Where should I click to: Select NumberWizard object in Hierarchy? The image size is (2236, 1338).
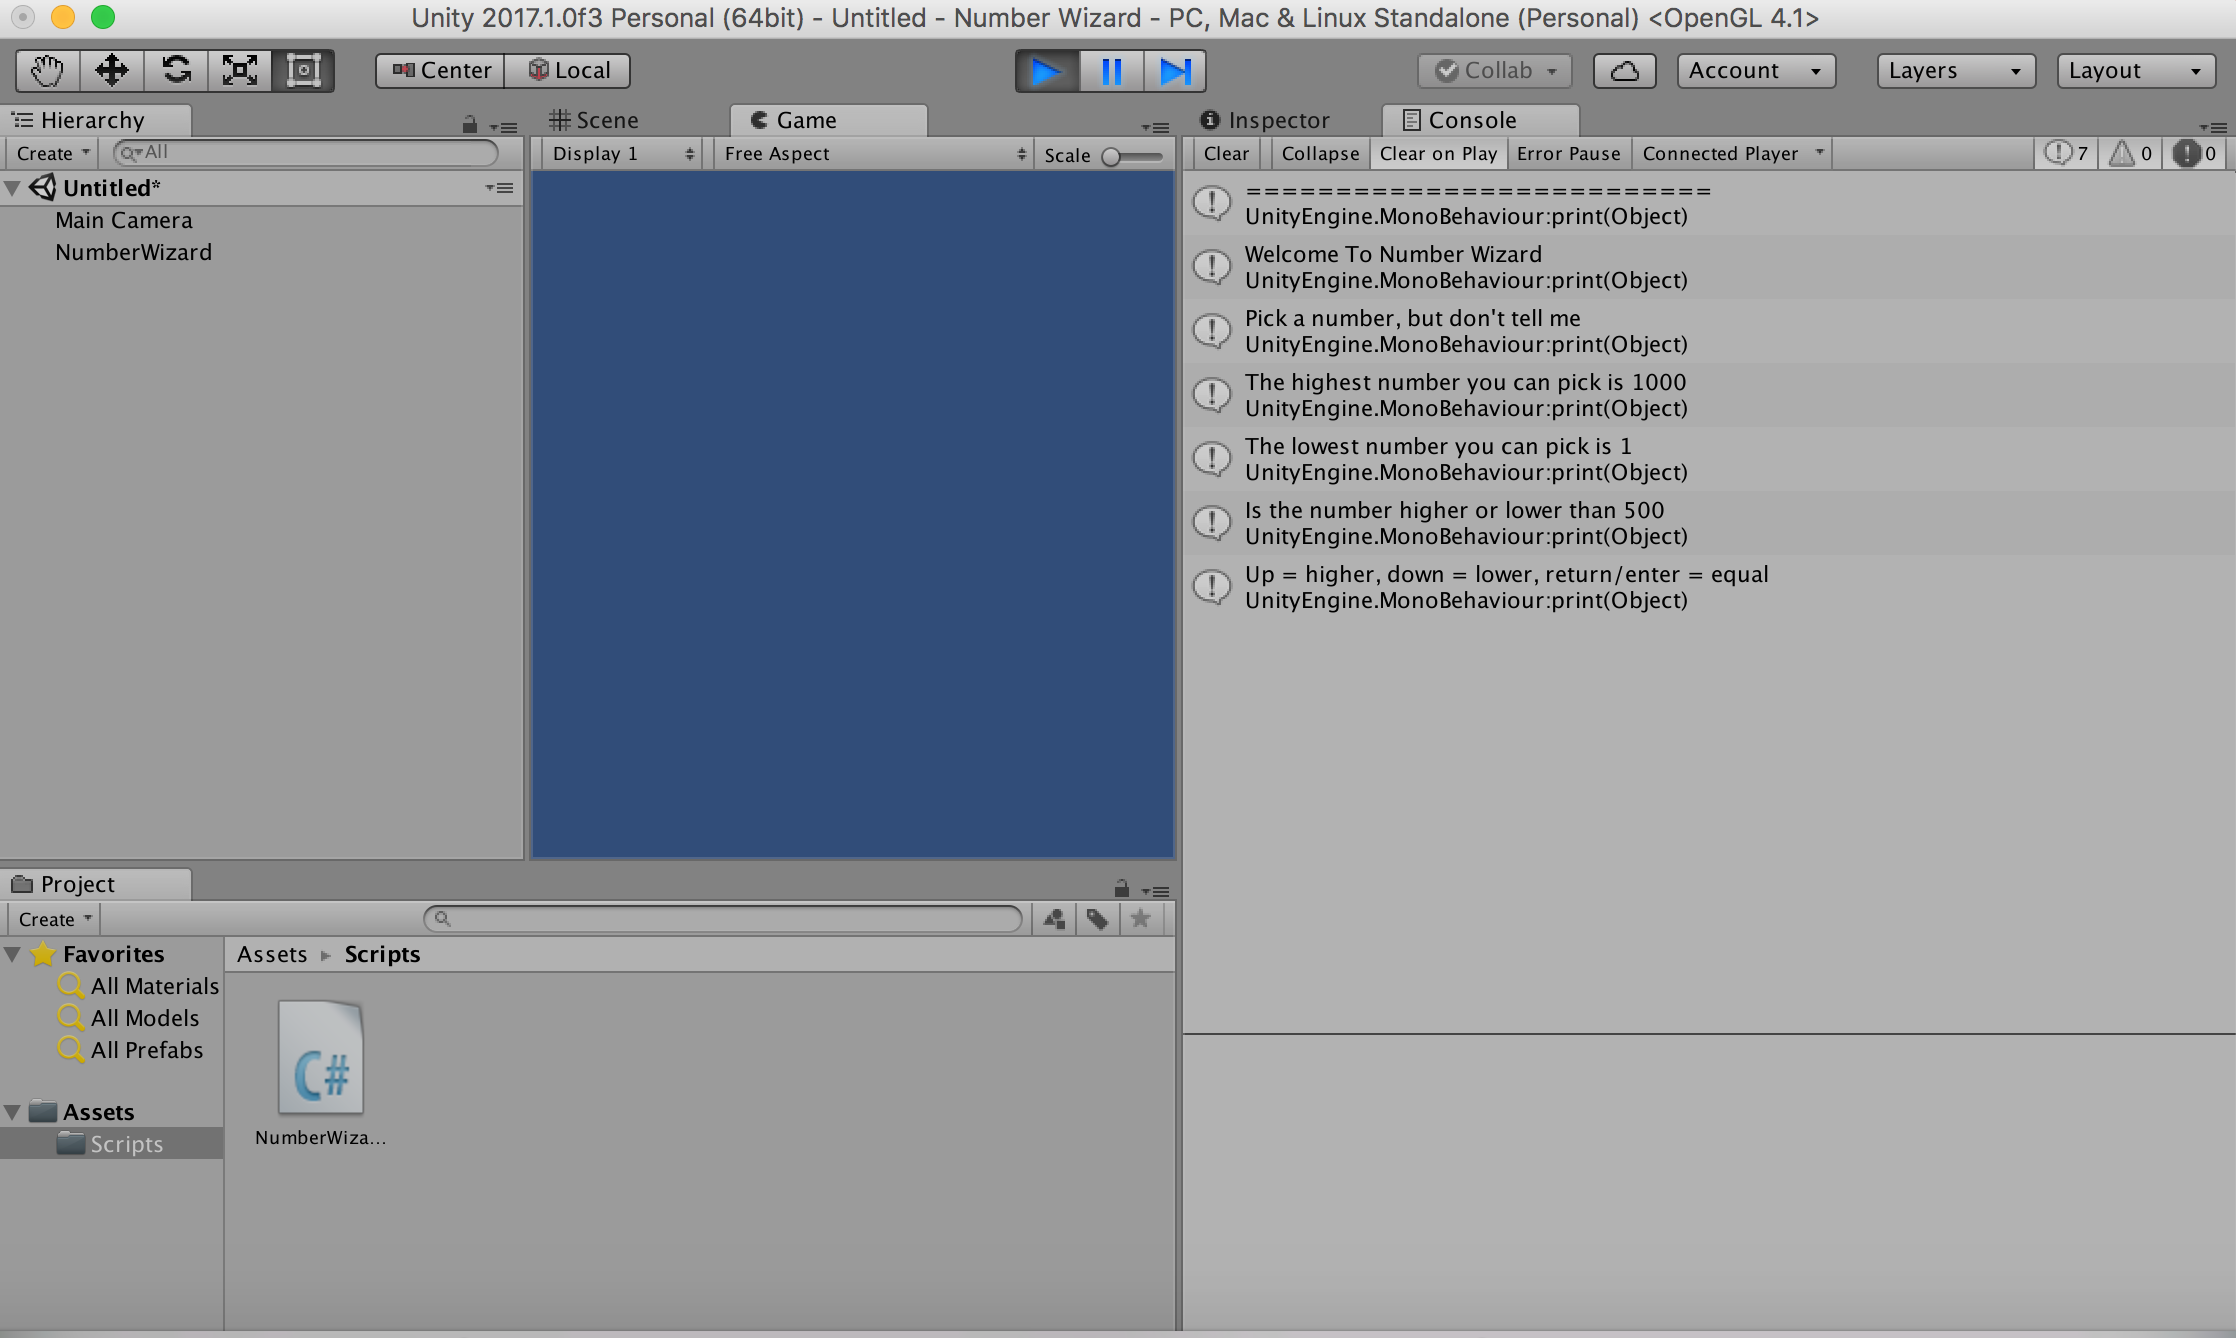pos(133,252)
